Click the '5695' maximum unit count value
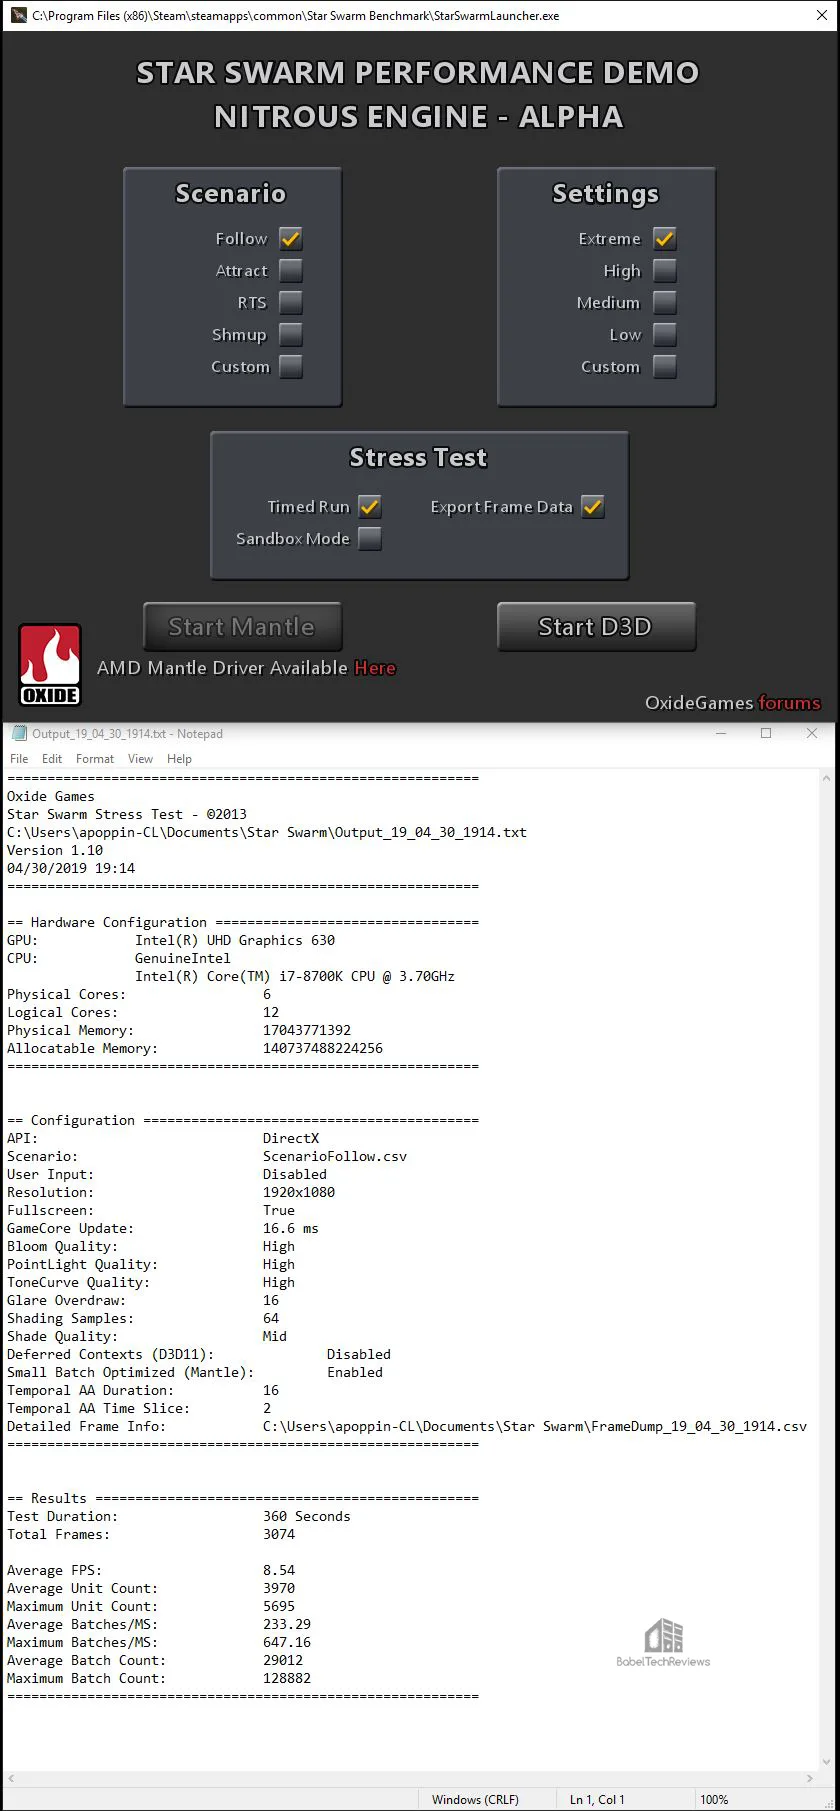 point(279,1606)
